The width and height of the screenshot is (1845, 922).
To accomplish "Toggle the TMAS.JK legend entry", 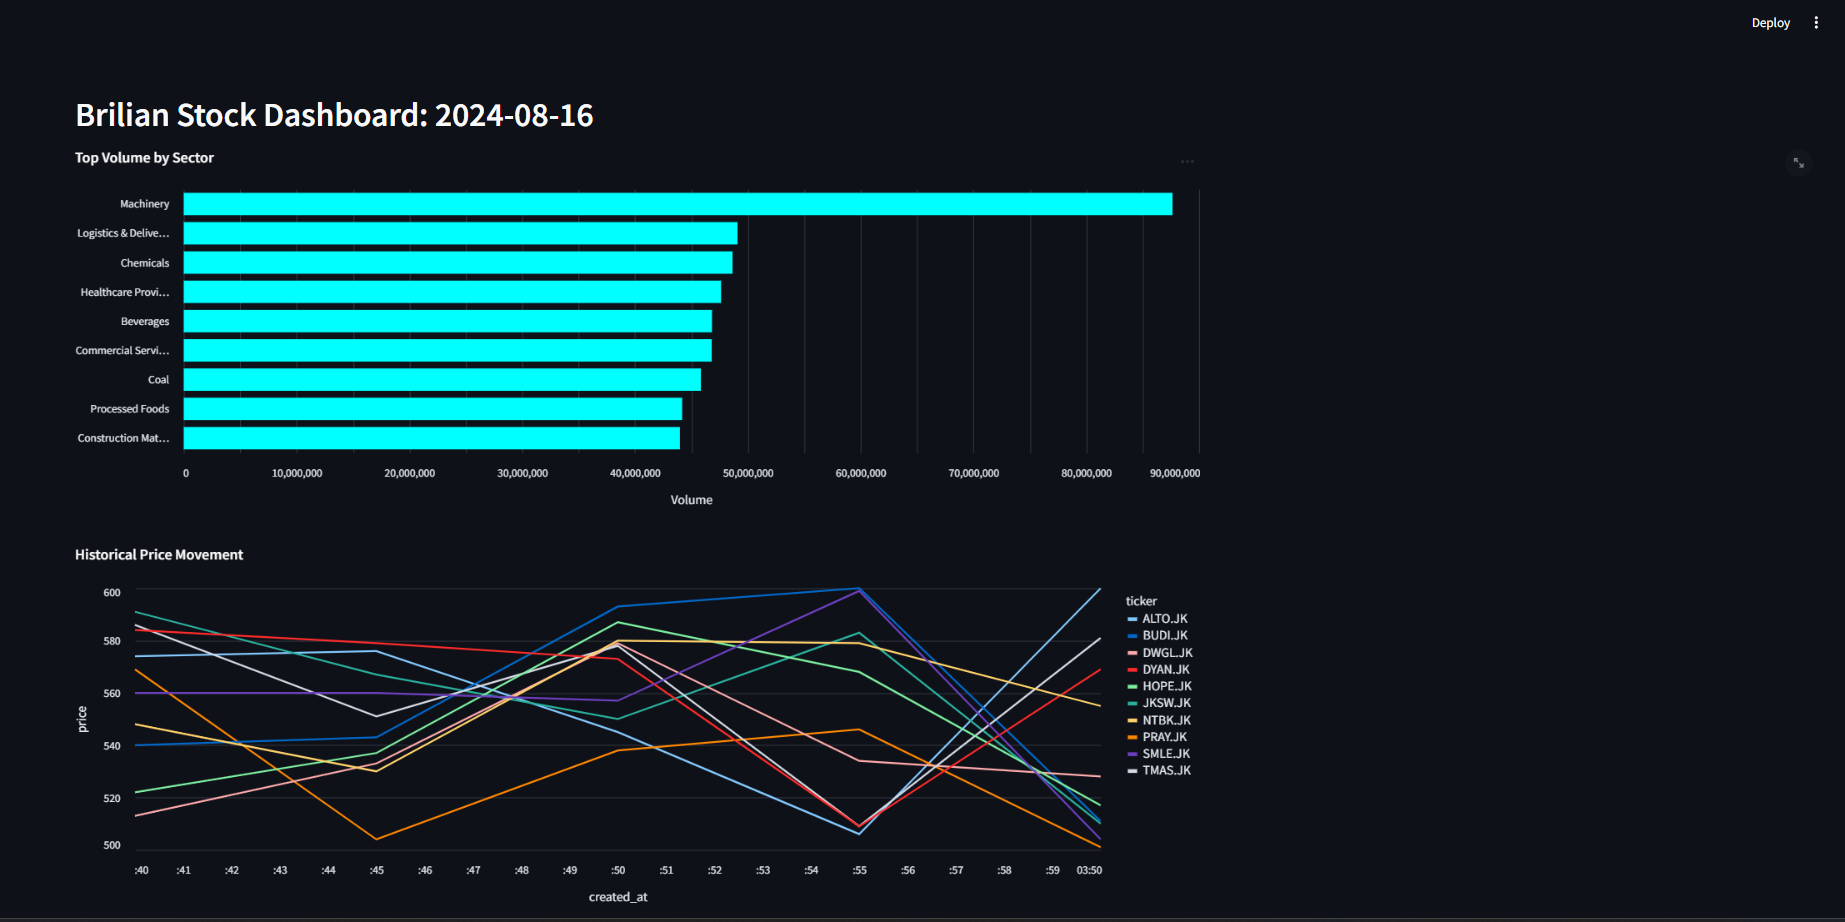I will [x=1165, y=770].
